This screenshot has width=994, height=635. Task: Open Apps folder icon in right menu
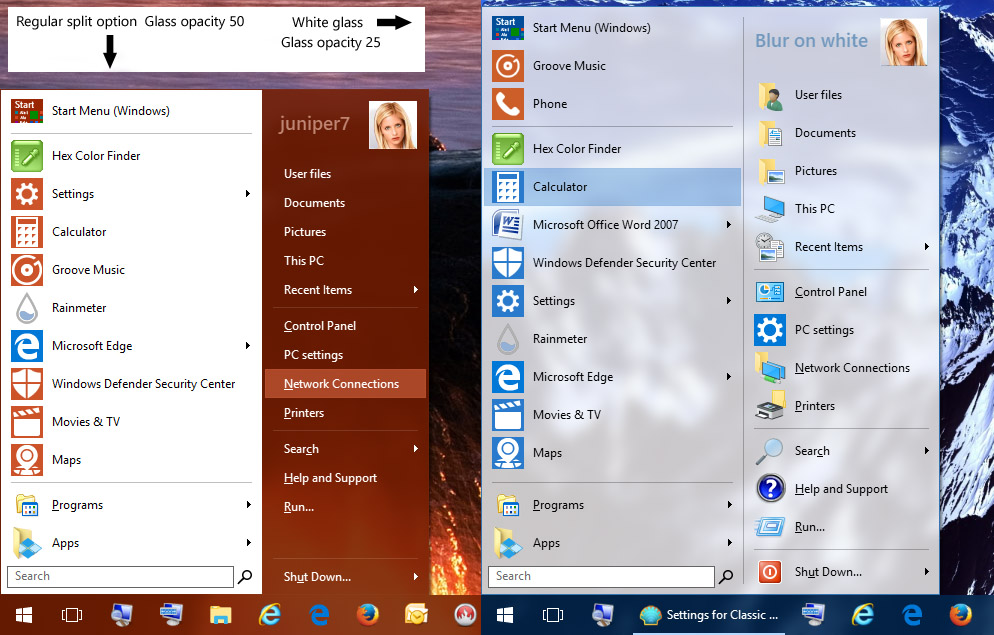[x=508, y=543]
